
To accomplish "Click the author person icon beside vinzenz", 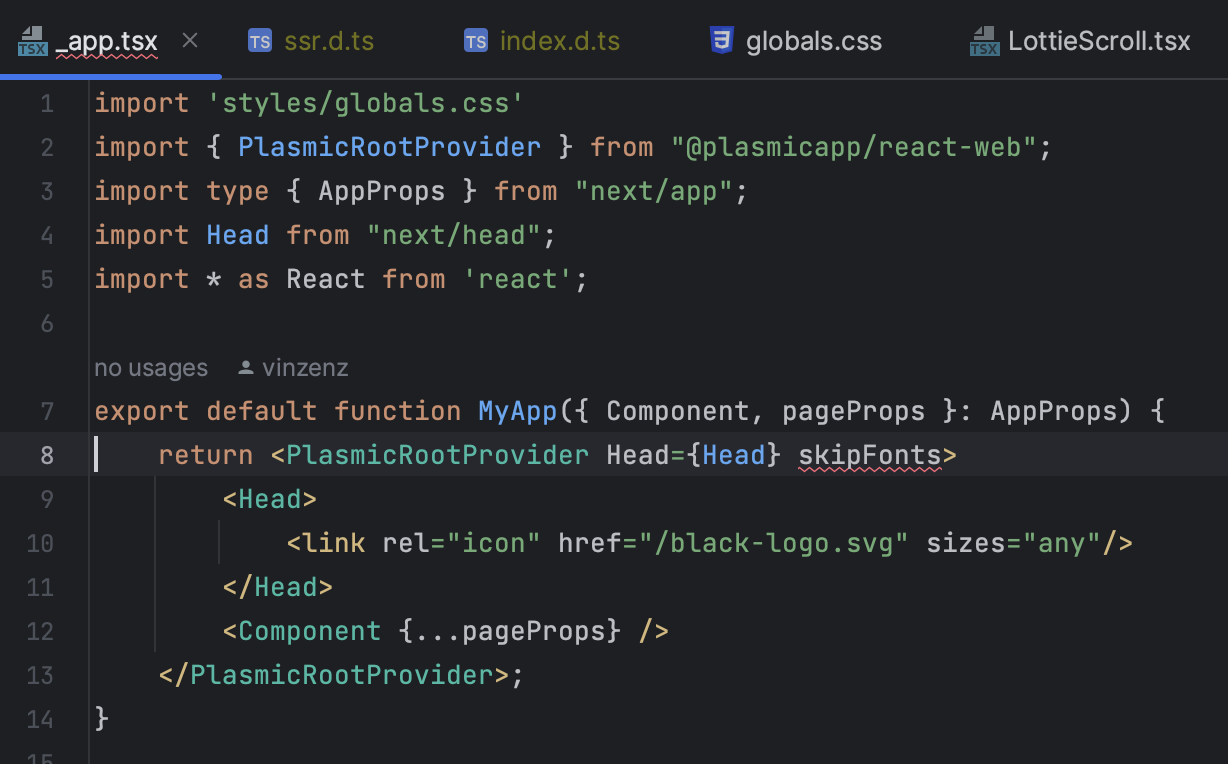I will (x=246, y=368).
